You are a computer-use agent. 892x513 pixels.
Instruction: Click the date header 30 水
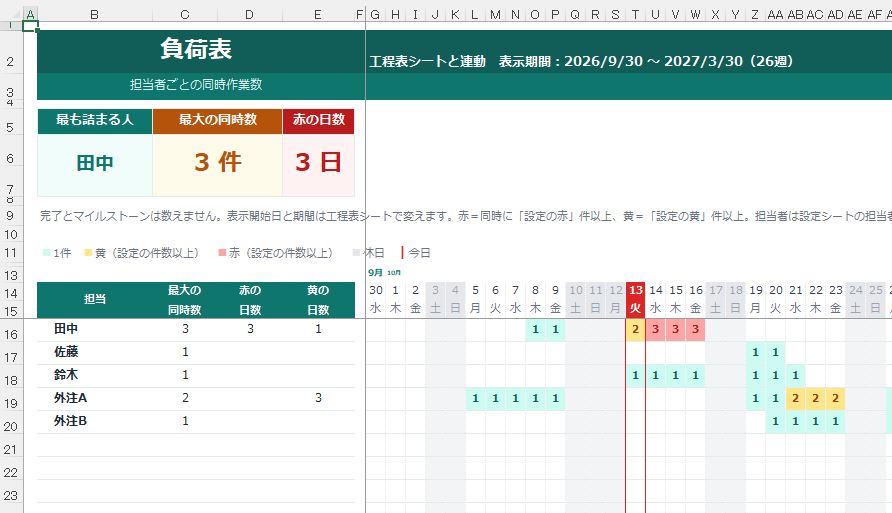tap(375, 300)
